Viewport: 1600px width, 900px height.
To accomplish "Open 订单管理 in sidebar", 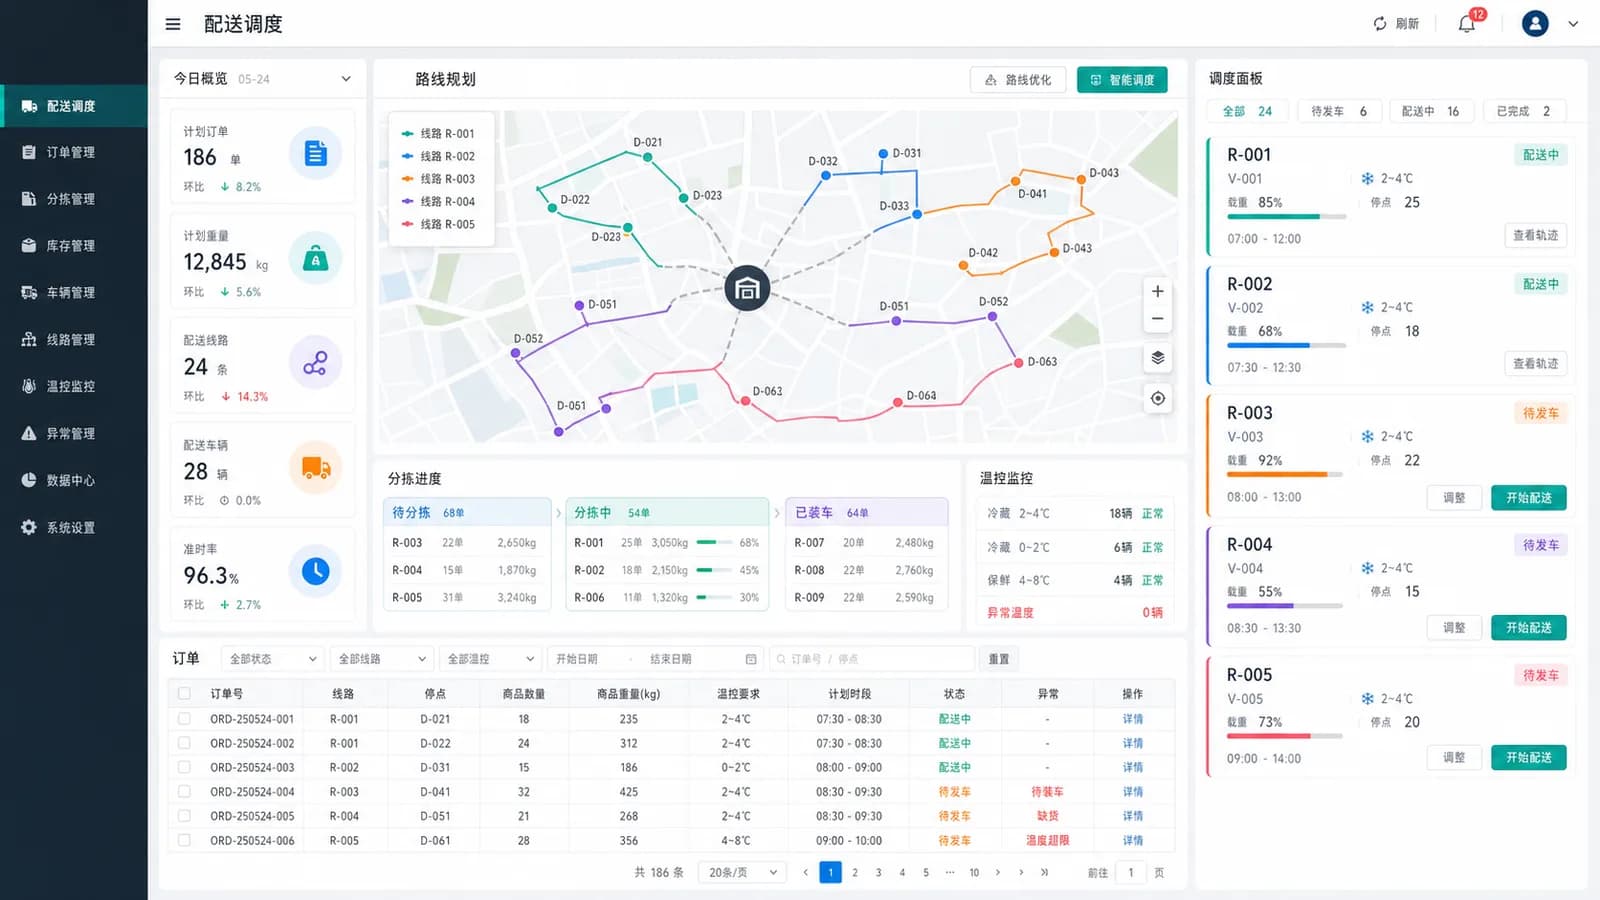I will pos(74,152).
